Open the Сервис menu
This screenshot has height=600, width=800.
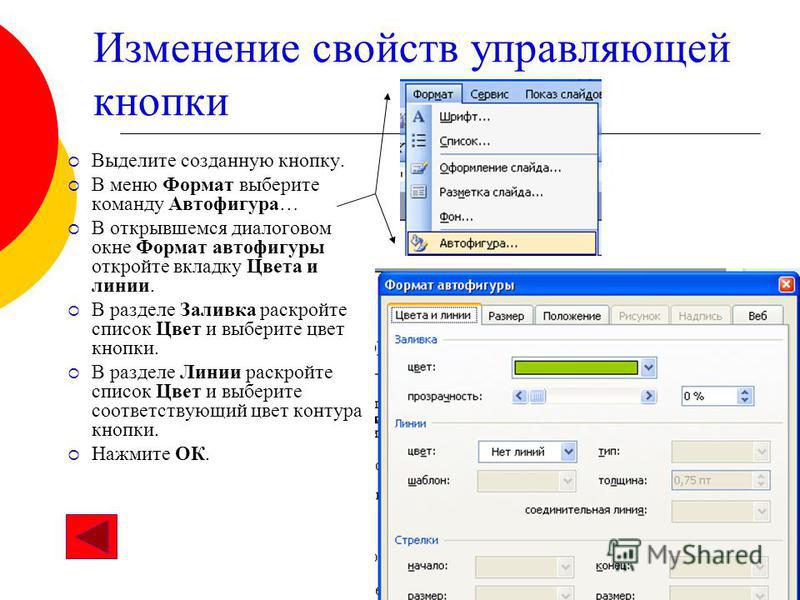coord(489,94)
